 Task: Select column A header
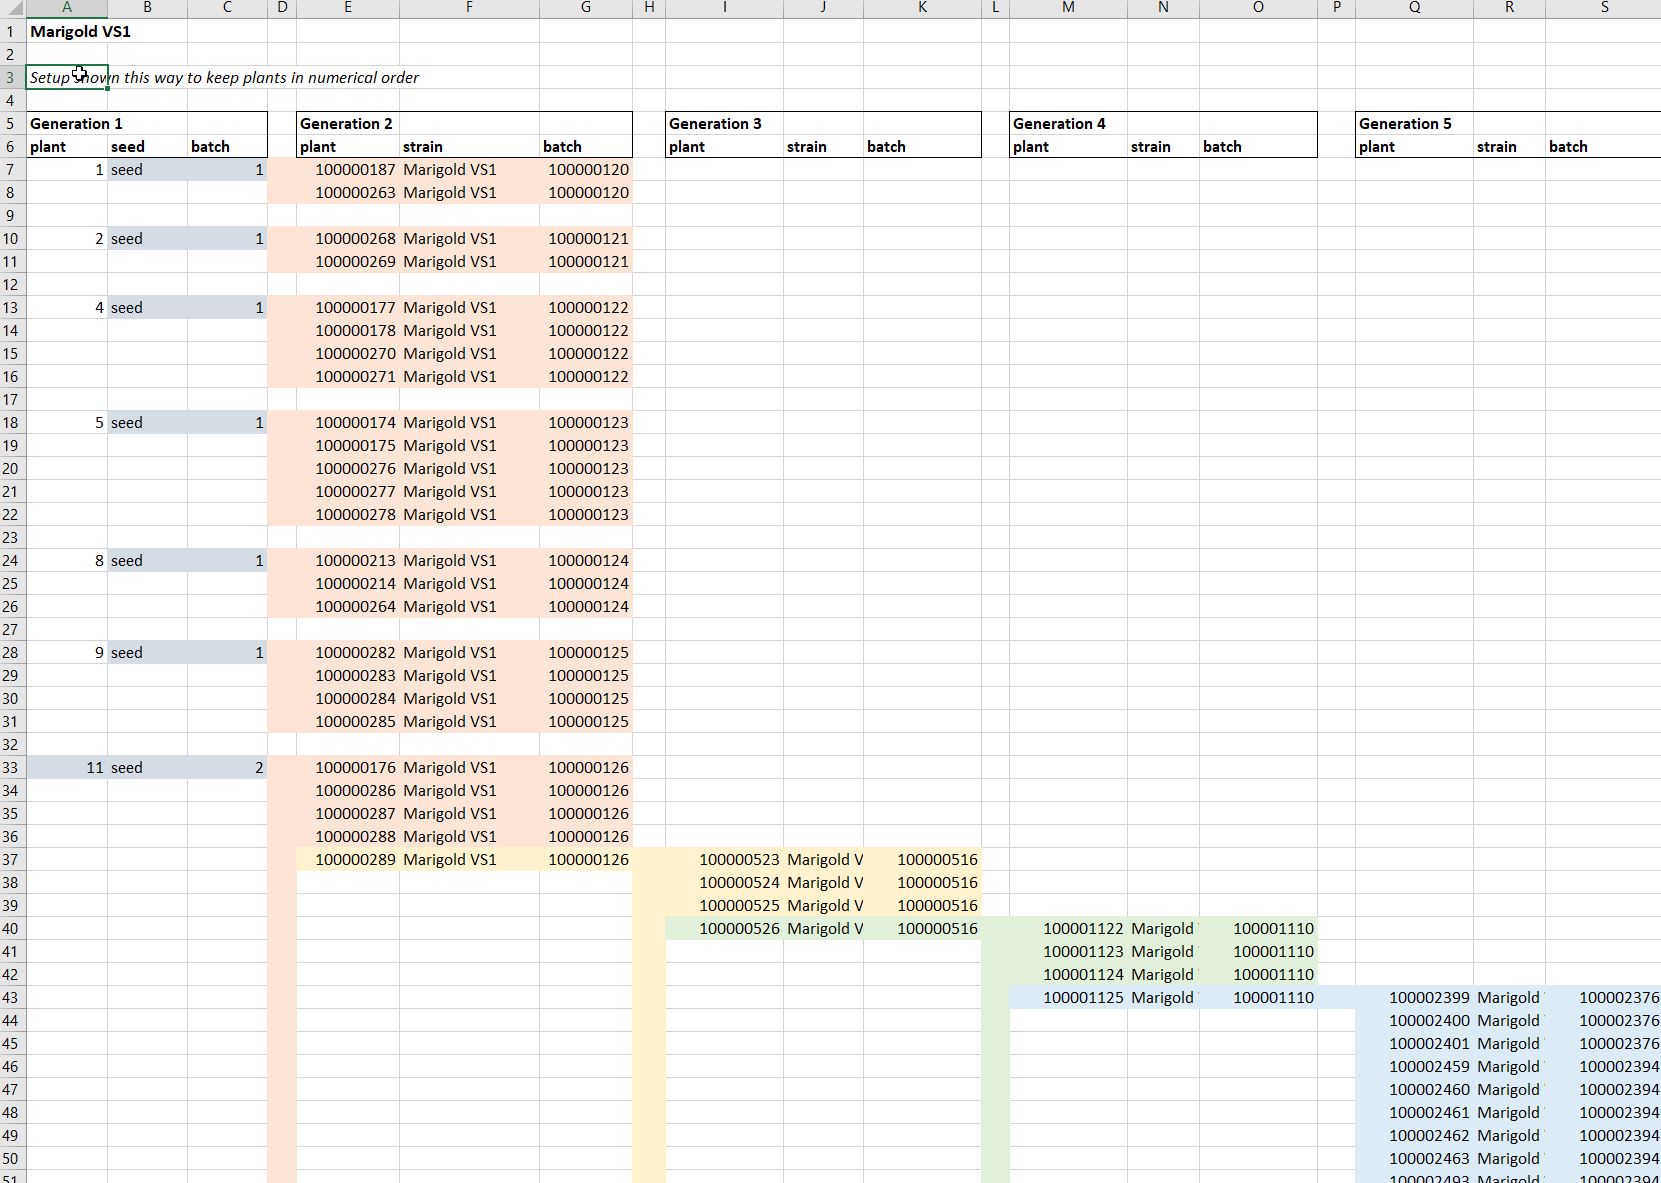tap(67, 8)
